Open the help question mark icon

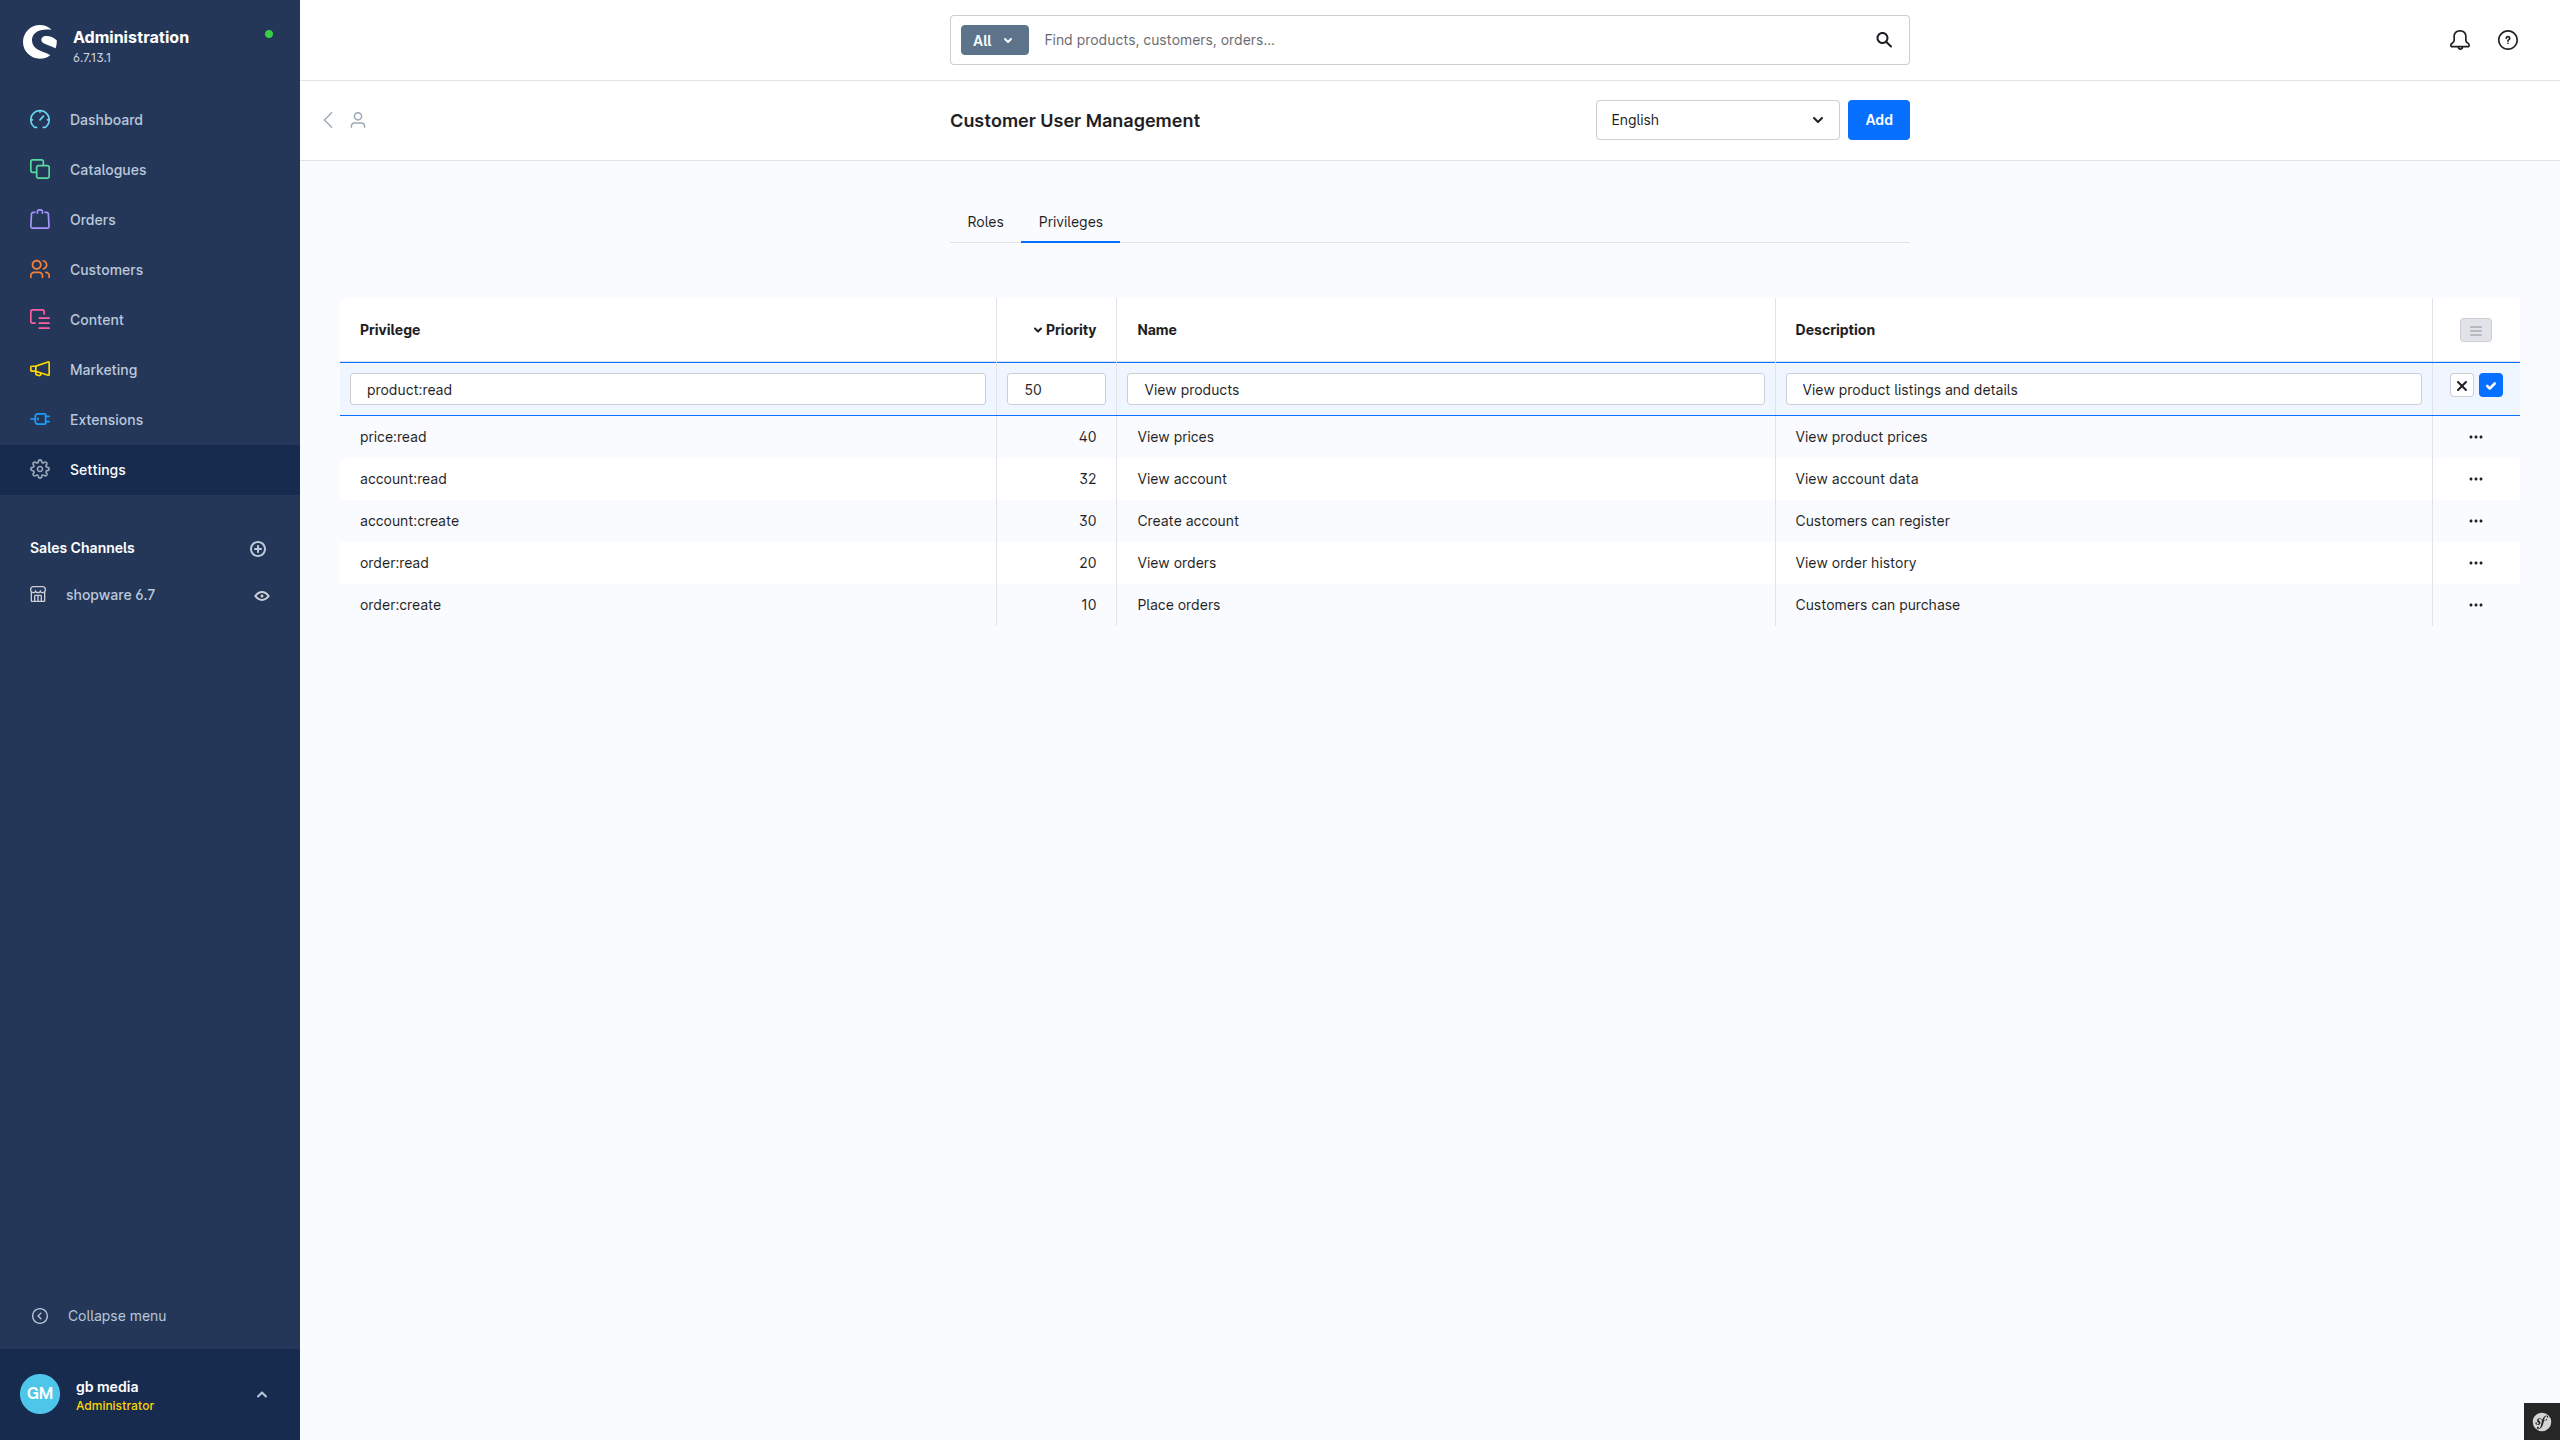pos(2508,40)
